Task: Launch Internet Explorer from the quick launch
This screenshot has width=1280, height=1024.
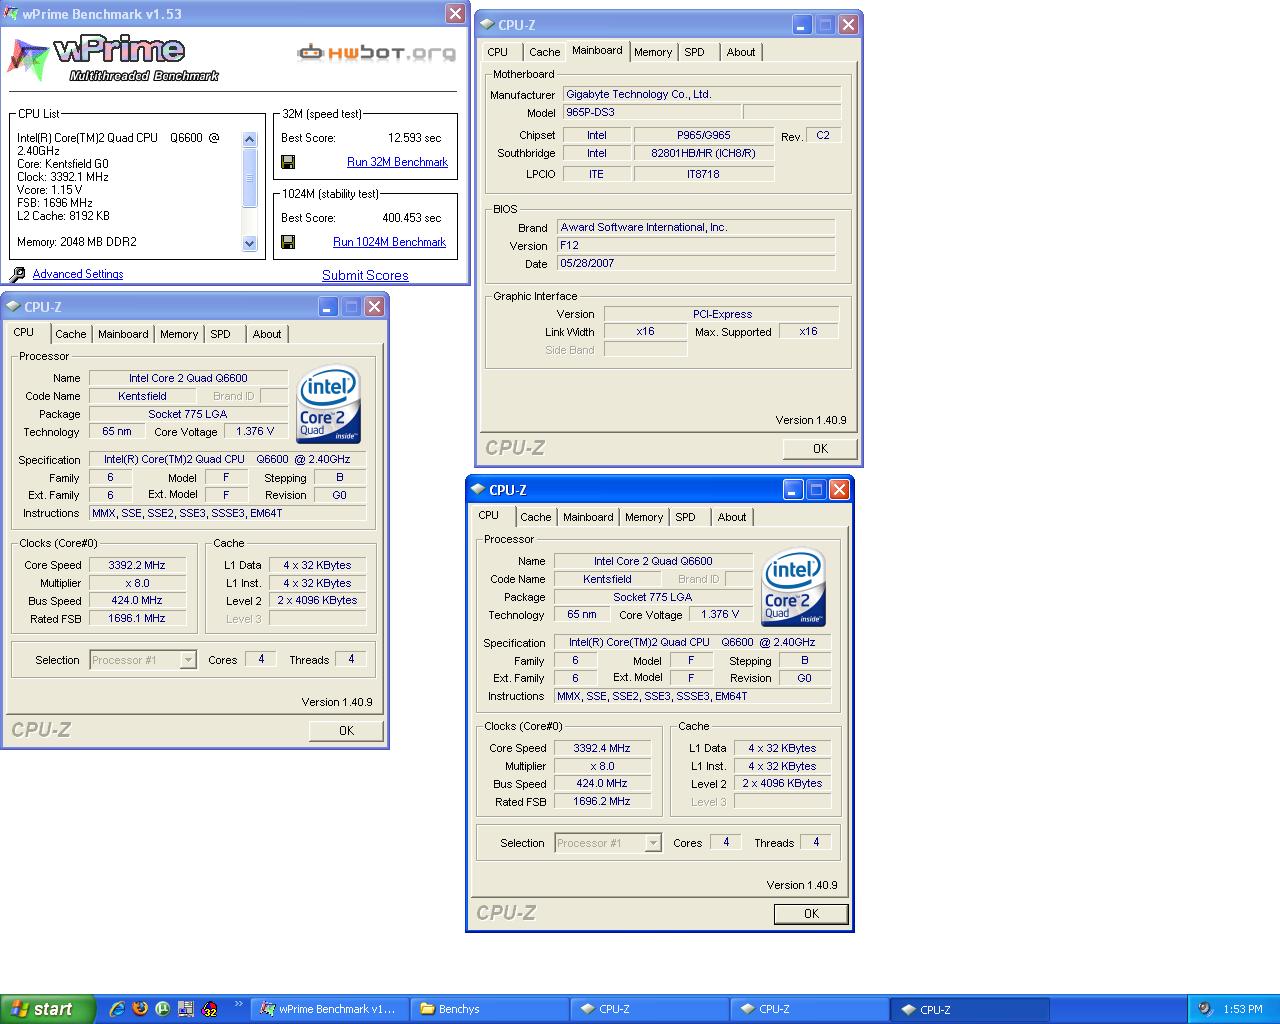Action: 117,1009
